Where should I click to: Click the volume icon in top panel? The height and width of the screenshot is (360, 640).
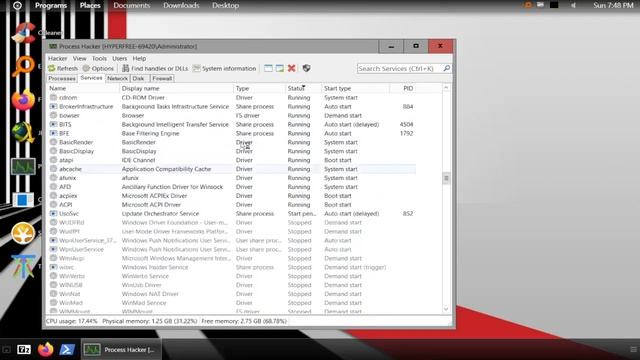click(573, 5)
